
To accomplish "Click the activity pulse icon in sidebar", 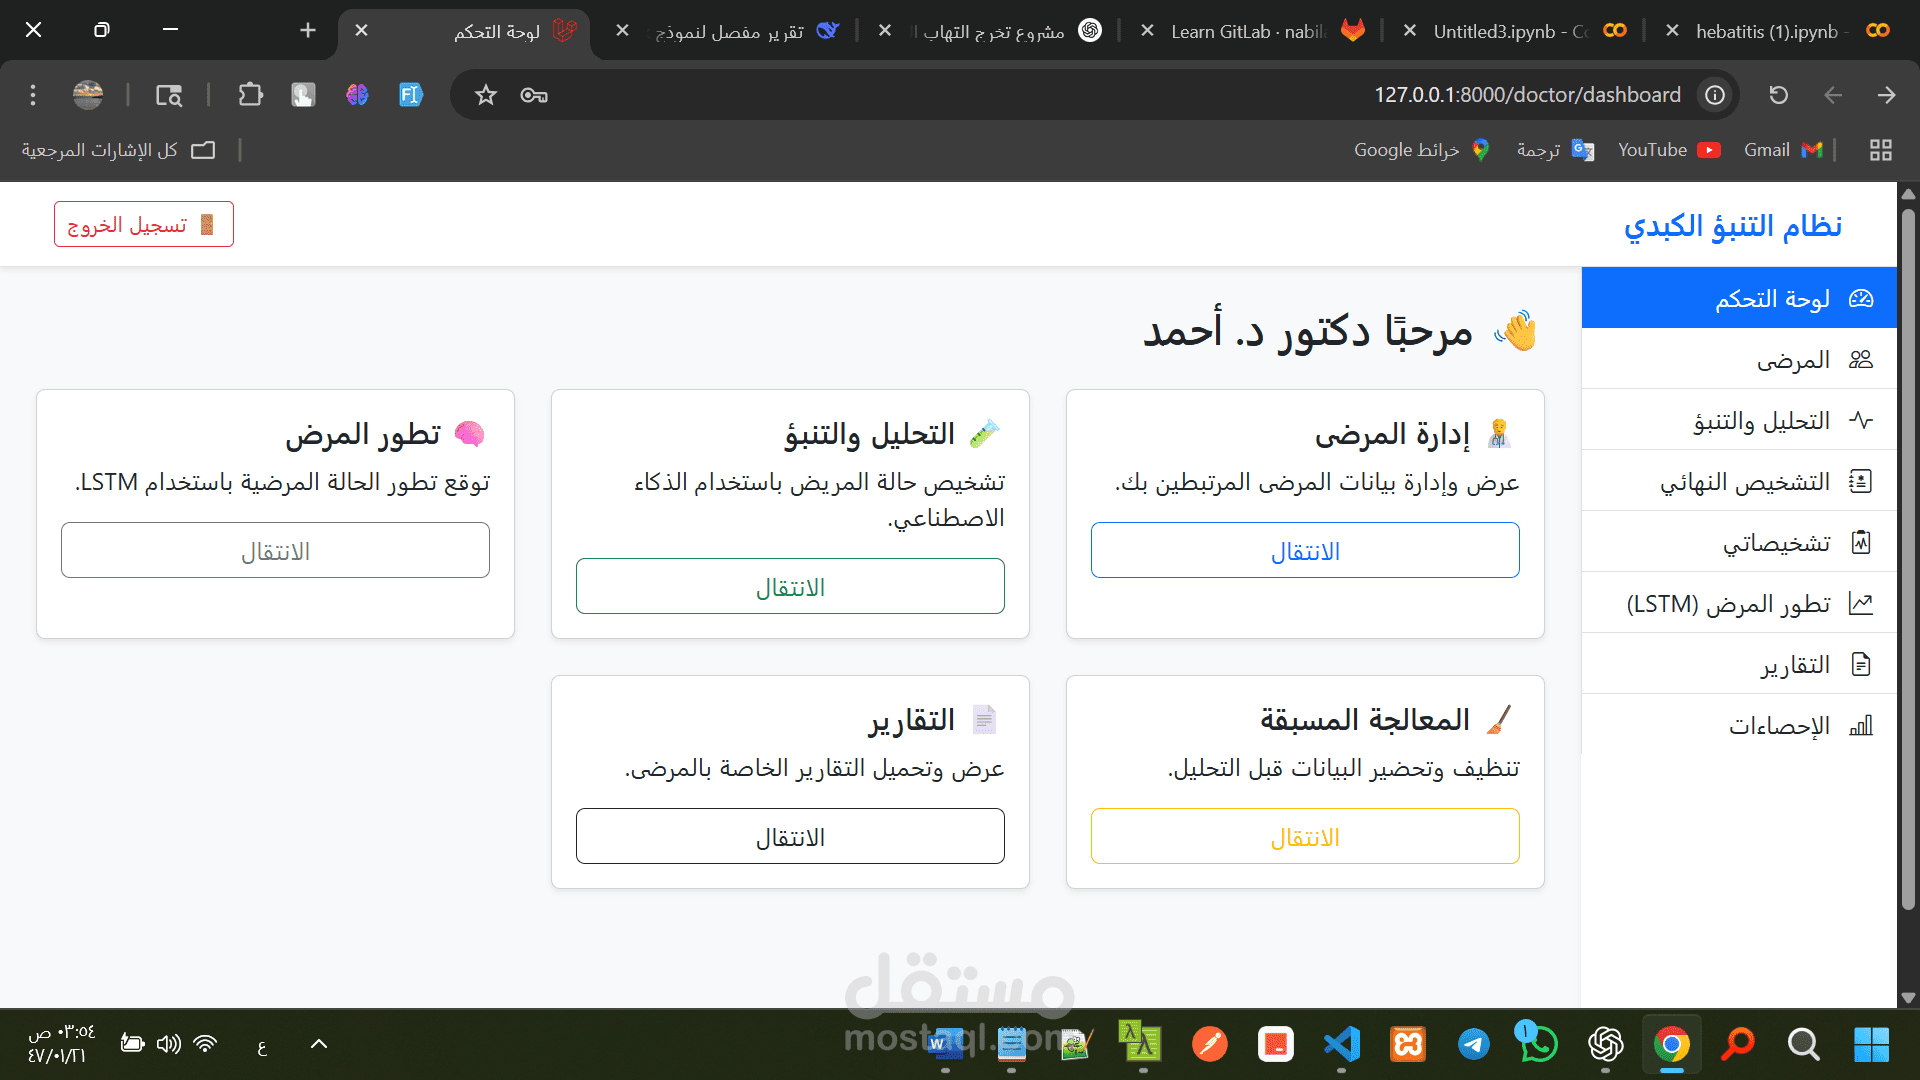I will click(x=1861, y=420).
